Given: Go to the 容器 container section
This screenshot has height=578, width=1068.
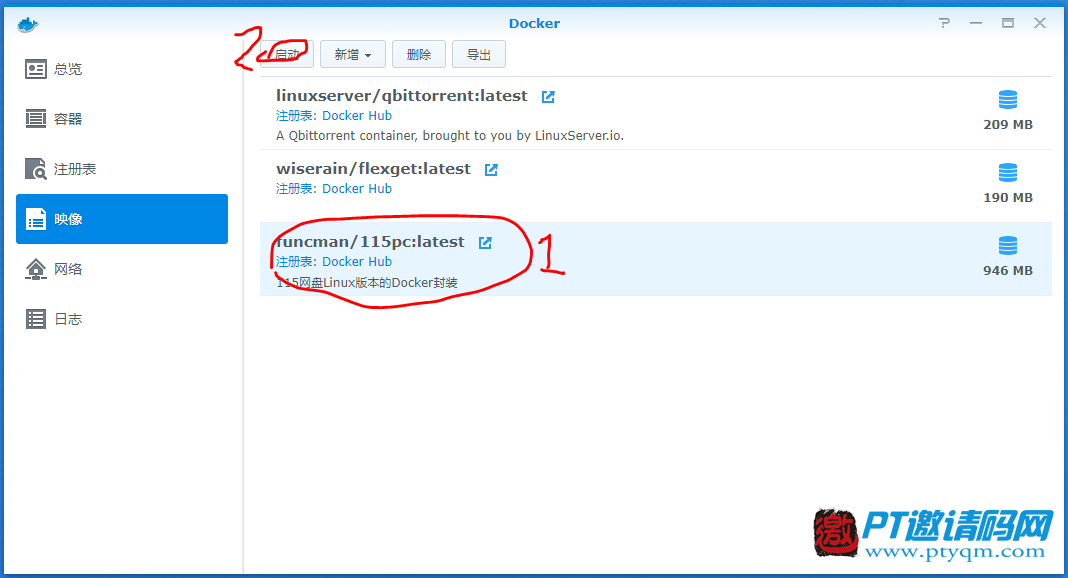Looking at the screenshot, I should click(122, 118).
